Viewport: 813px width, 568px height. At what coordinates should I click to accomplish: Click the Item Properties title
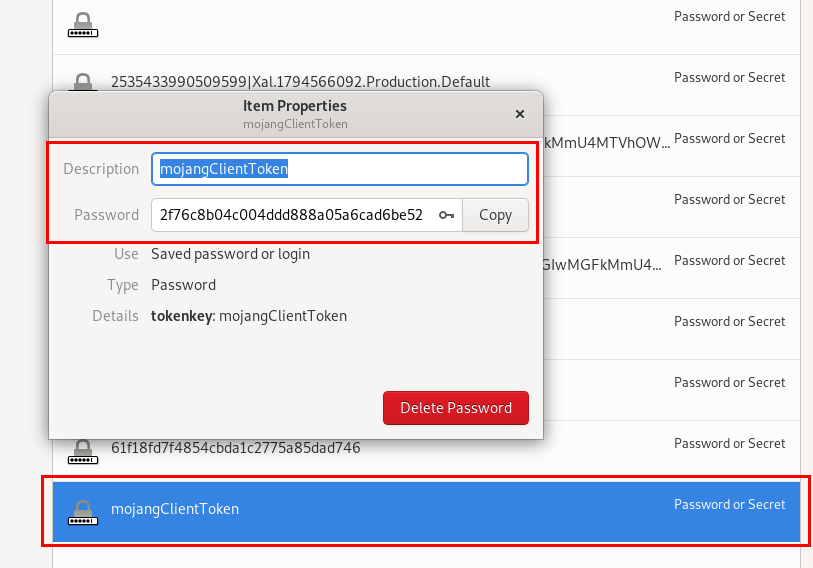pos(295,106)
